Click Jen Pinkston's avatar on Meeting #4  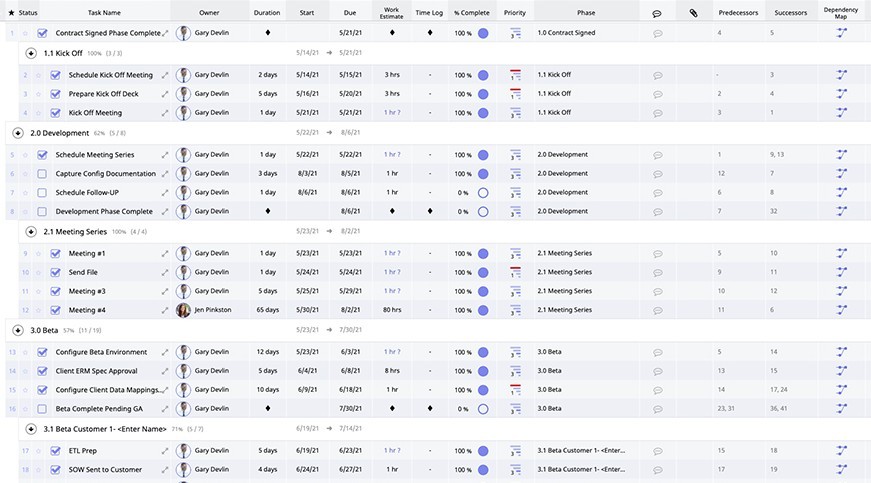183,310
